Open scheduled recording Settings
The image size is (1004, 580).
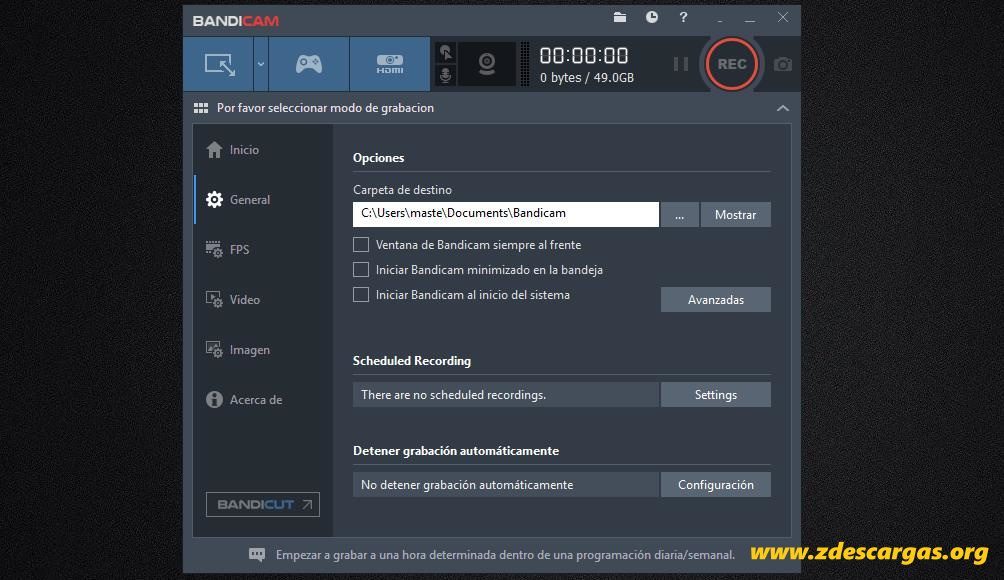click(x=715, y=395)
